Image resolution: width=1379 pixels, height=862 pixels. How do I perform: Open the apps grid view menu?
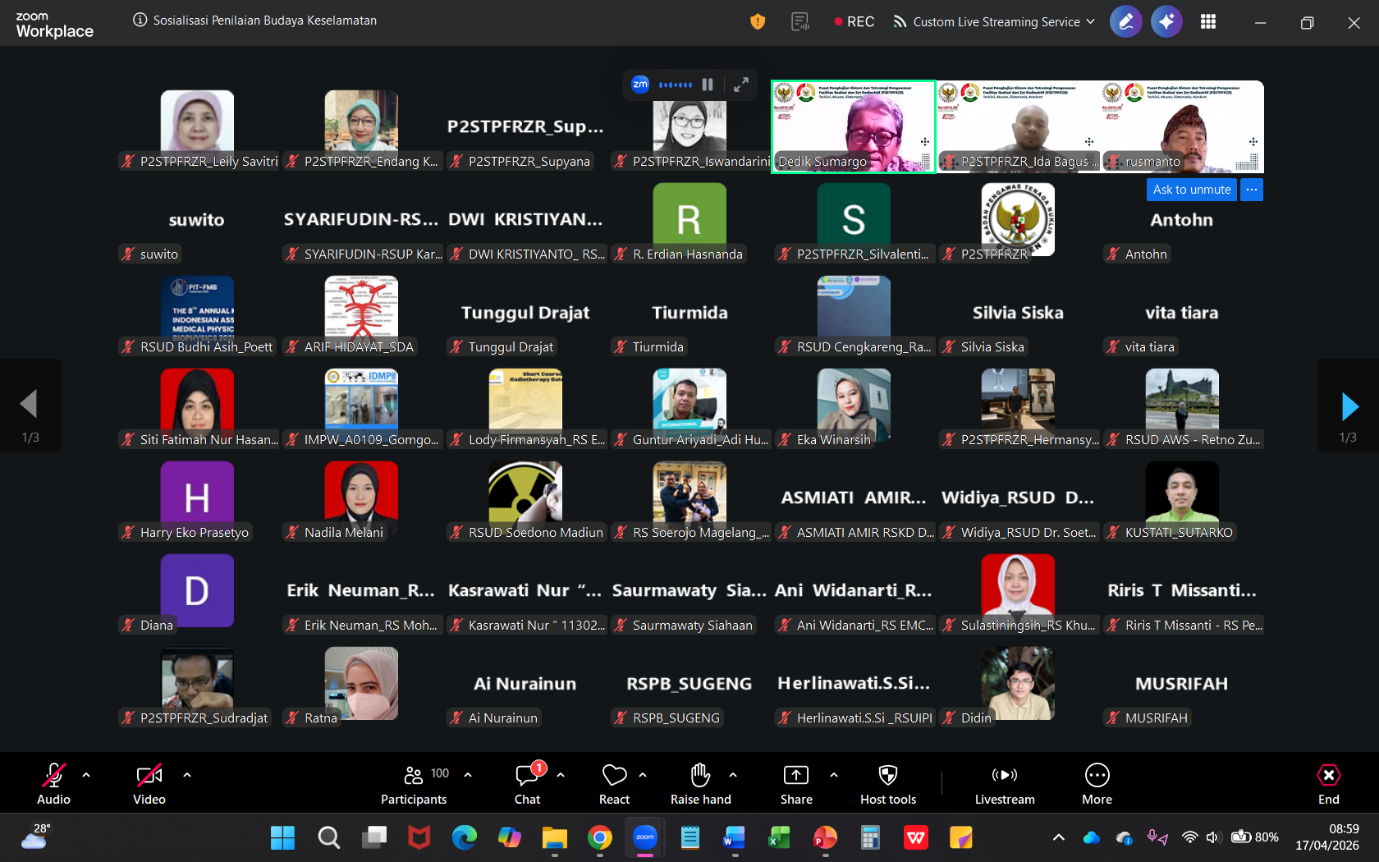tap(1208, 22)
